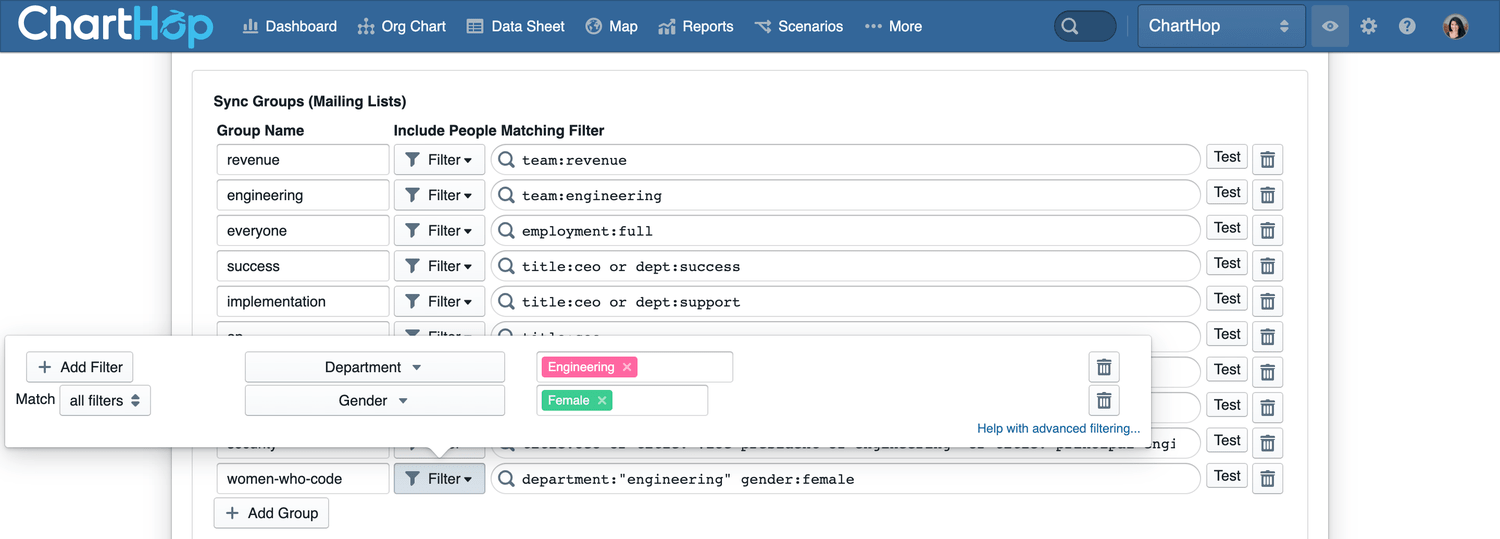1500x539 pixels.
Task: Delete the everyone group
Action: [x=1267, y=231]
